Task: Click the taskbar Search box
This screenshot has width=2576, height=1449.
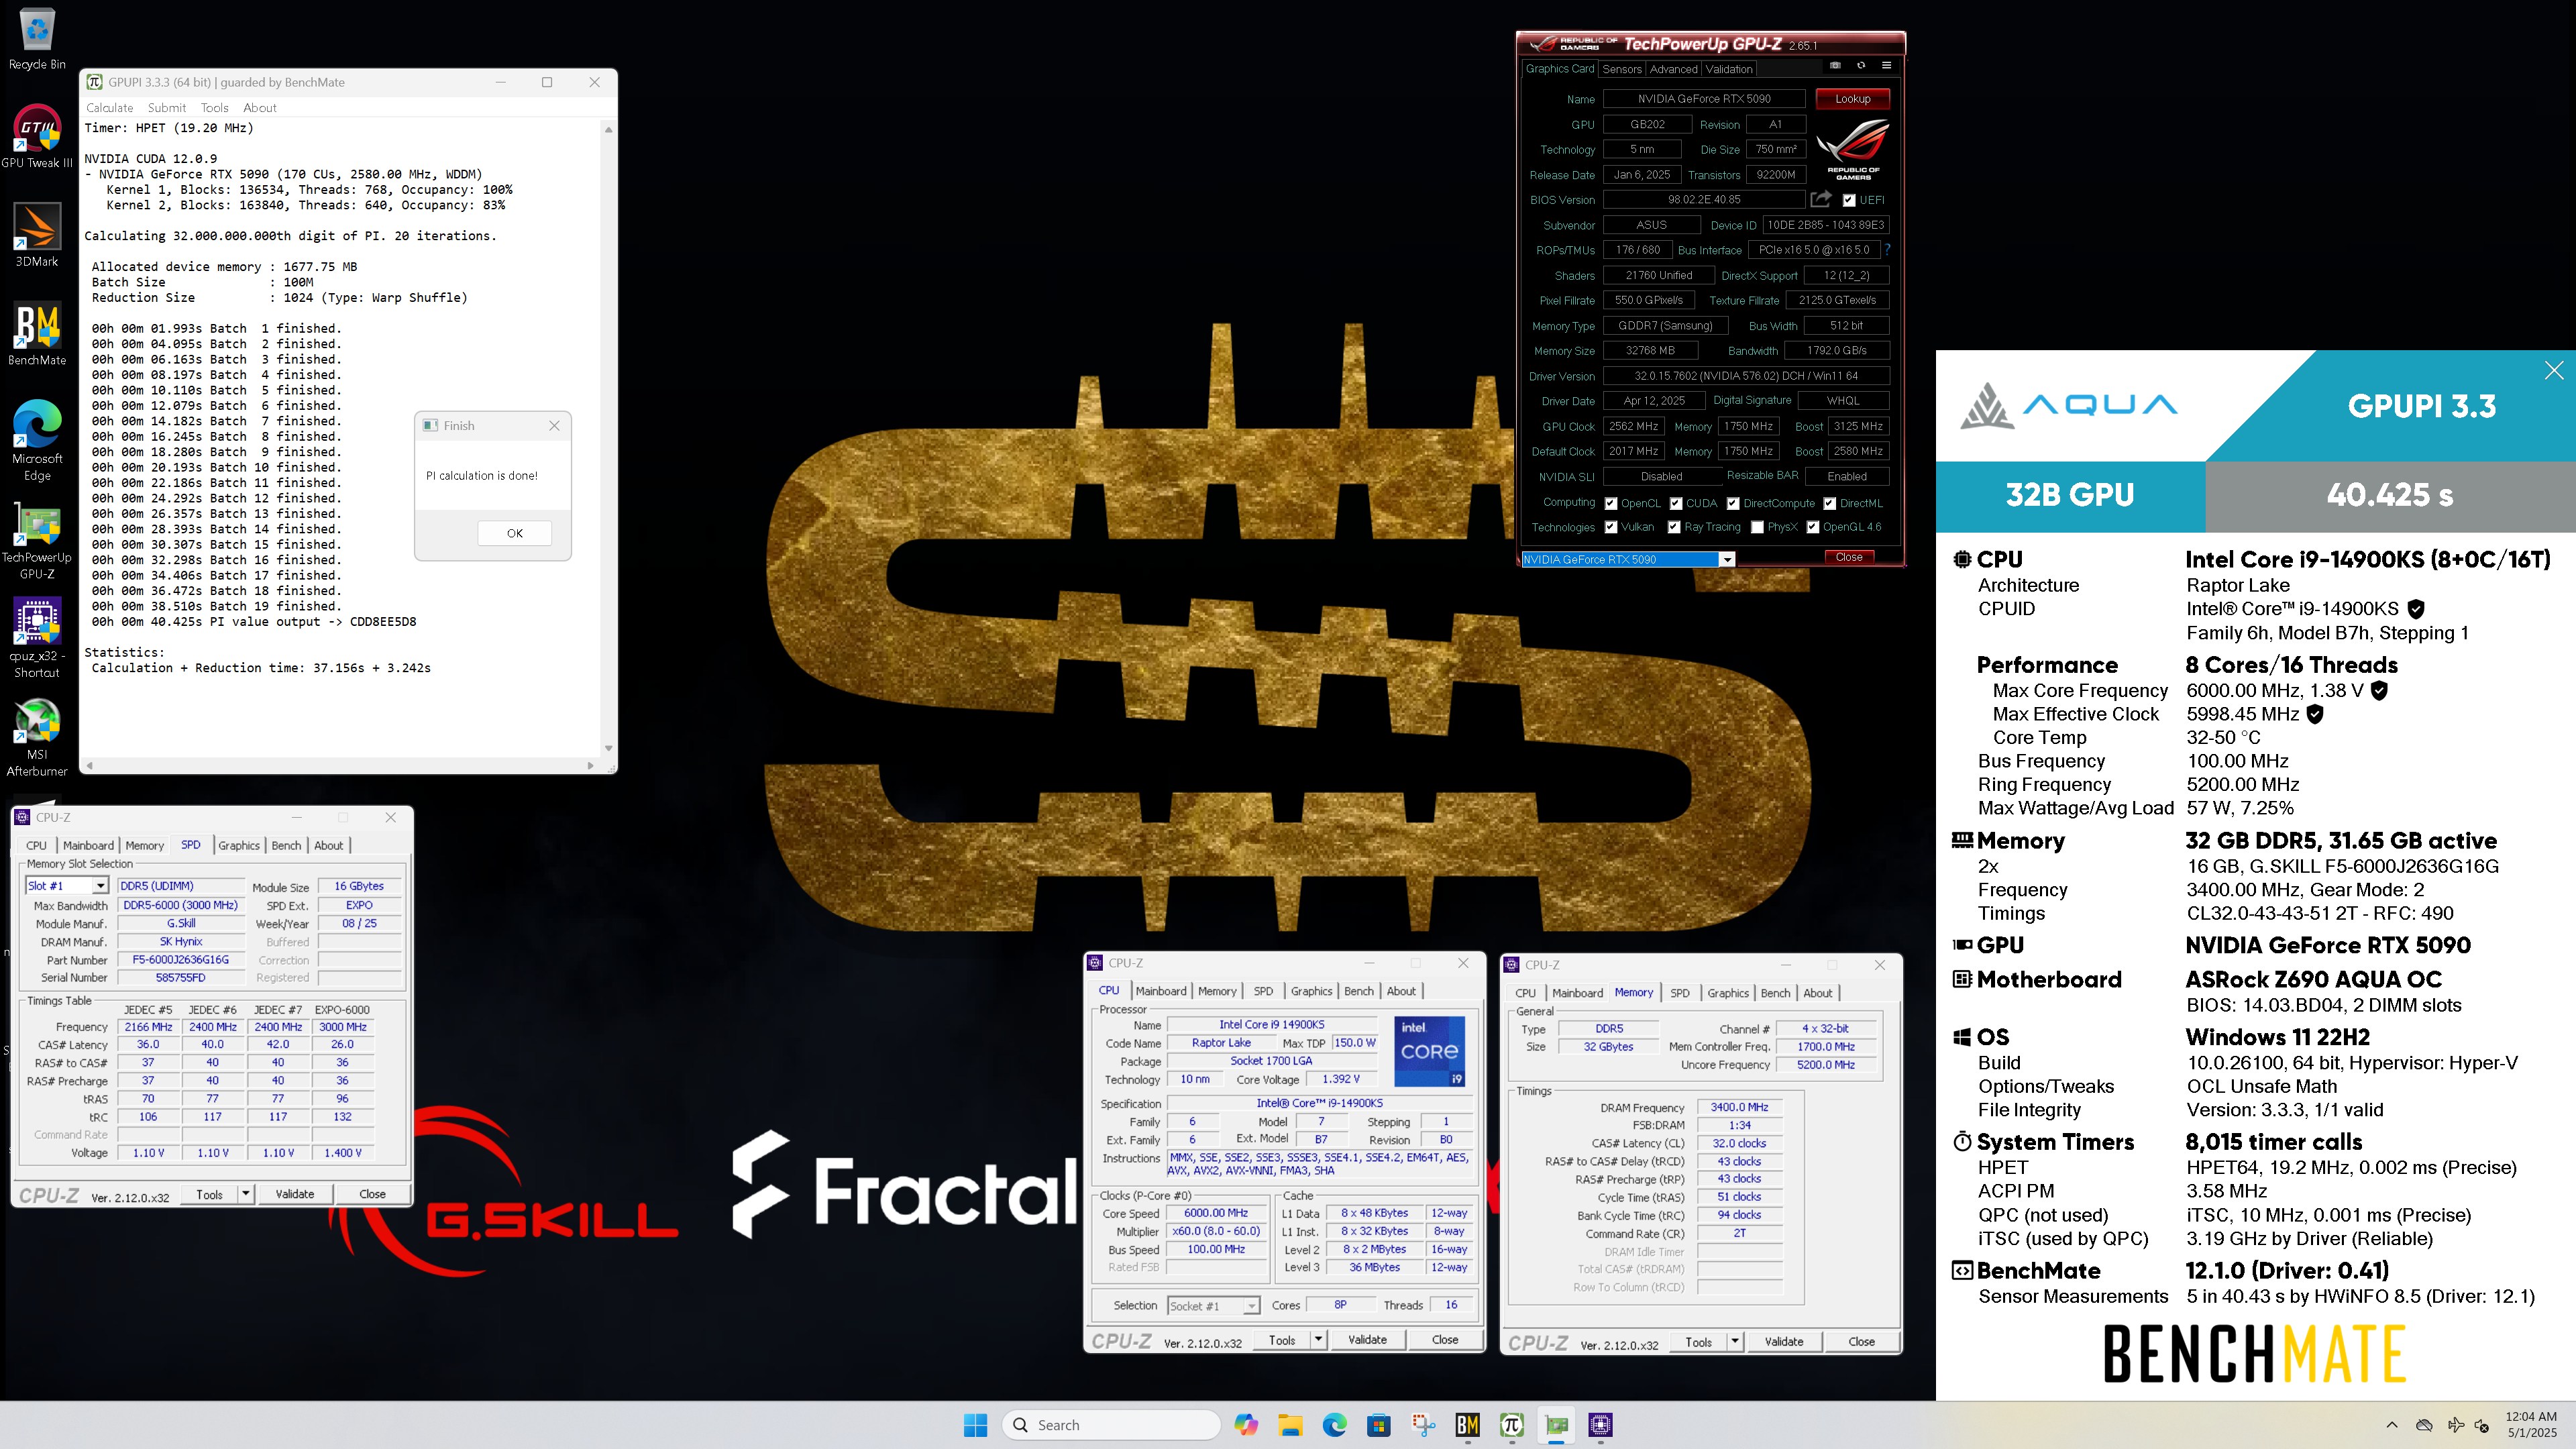Action: click(1111, 1425)
